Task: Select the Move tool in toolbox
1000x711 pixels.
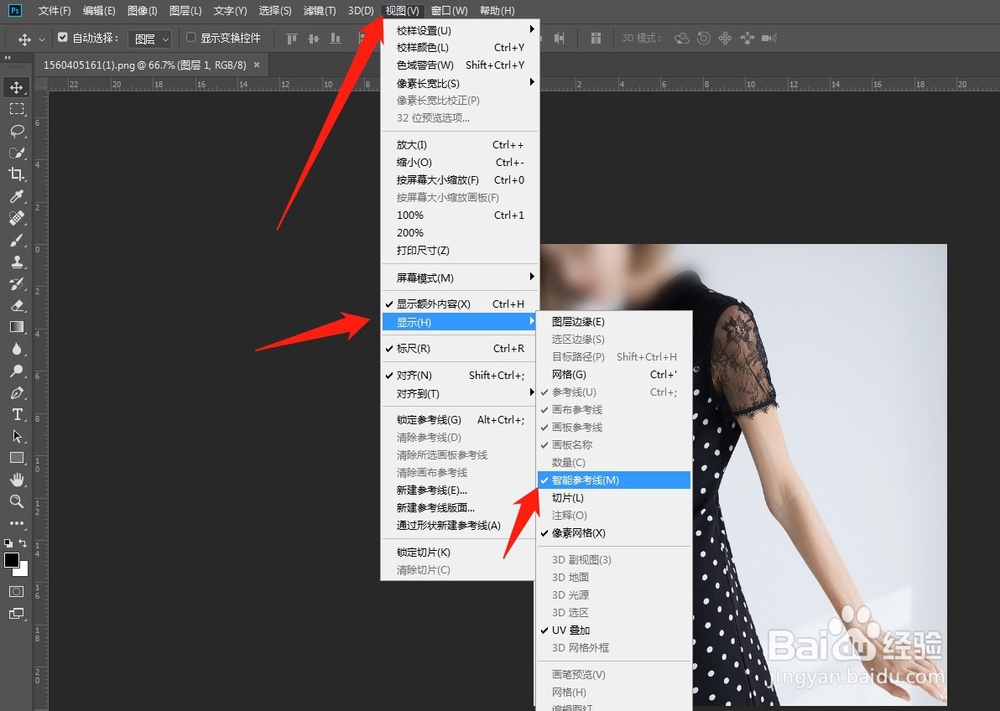Action: 17,87
